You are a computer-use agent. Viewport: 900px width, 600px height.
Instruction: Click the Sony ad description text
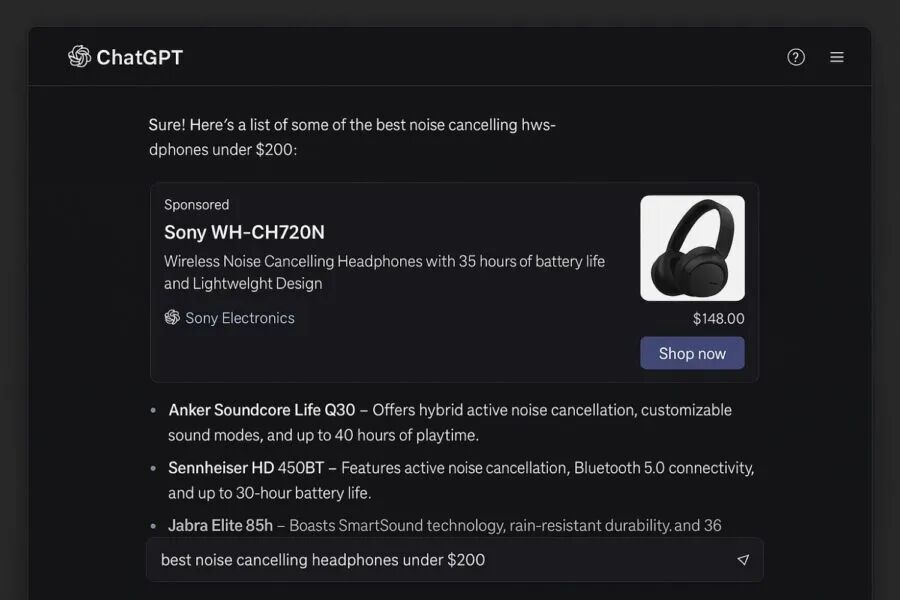[x=384, y=272]
